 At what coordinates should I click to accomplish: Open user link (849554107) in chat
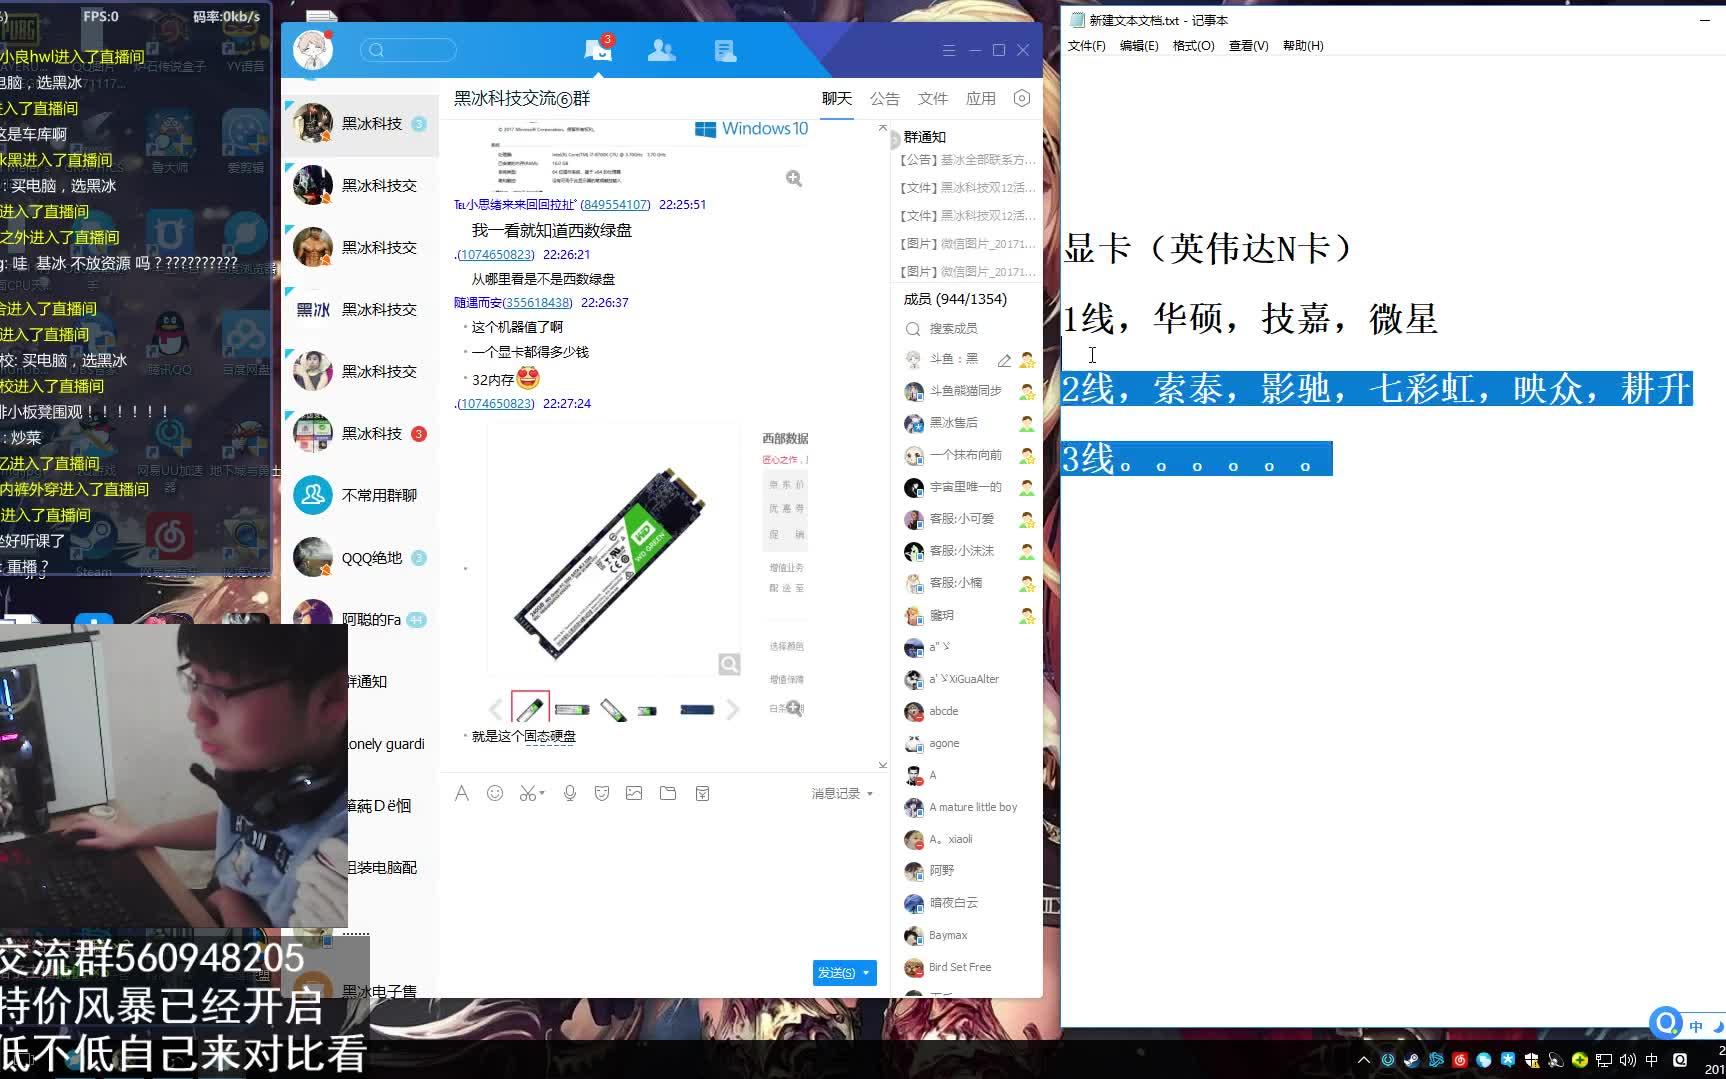[x=615, y=204]
